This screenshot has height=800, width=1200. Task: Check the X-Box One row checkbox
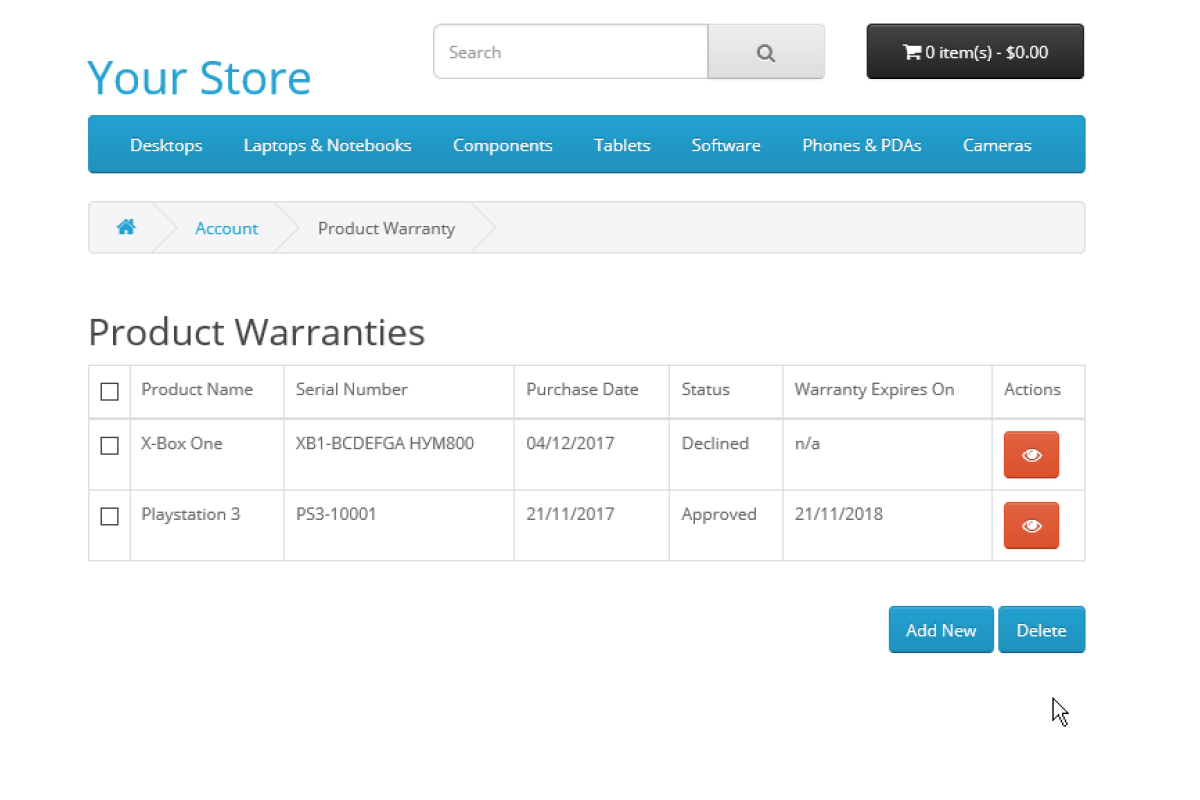[110, 445]
